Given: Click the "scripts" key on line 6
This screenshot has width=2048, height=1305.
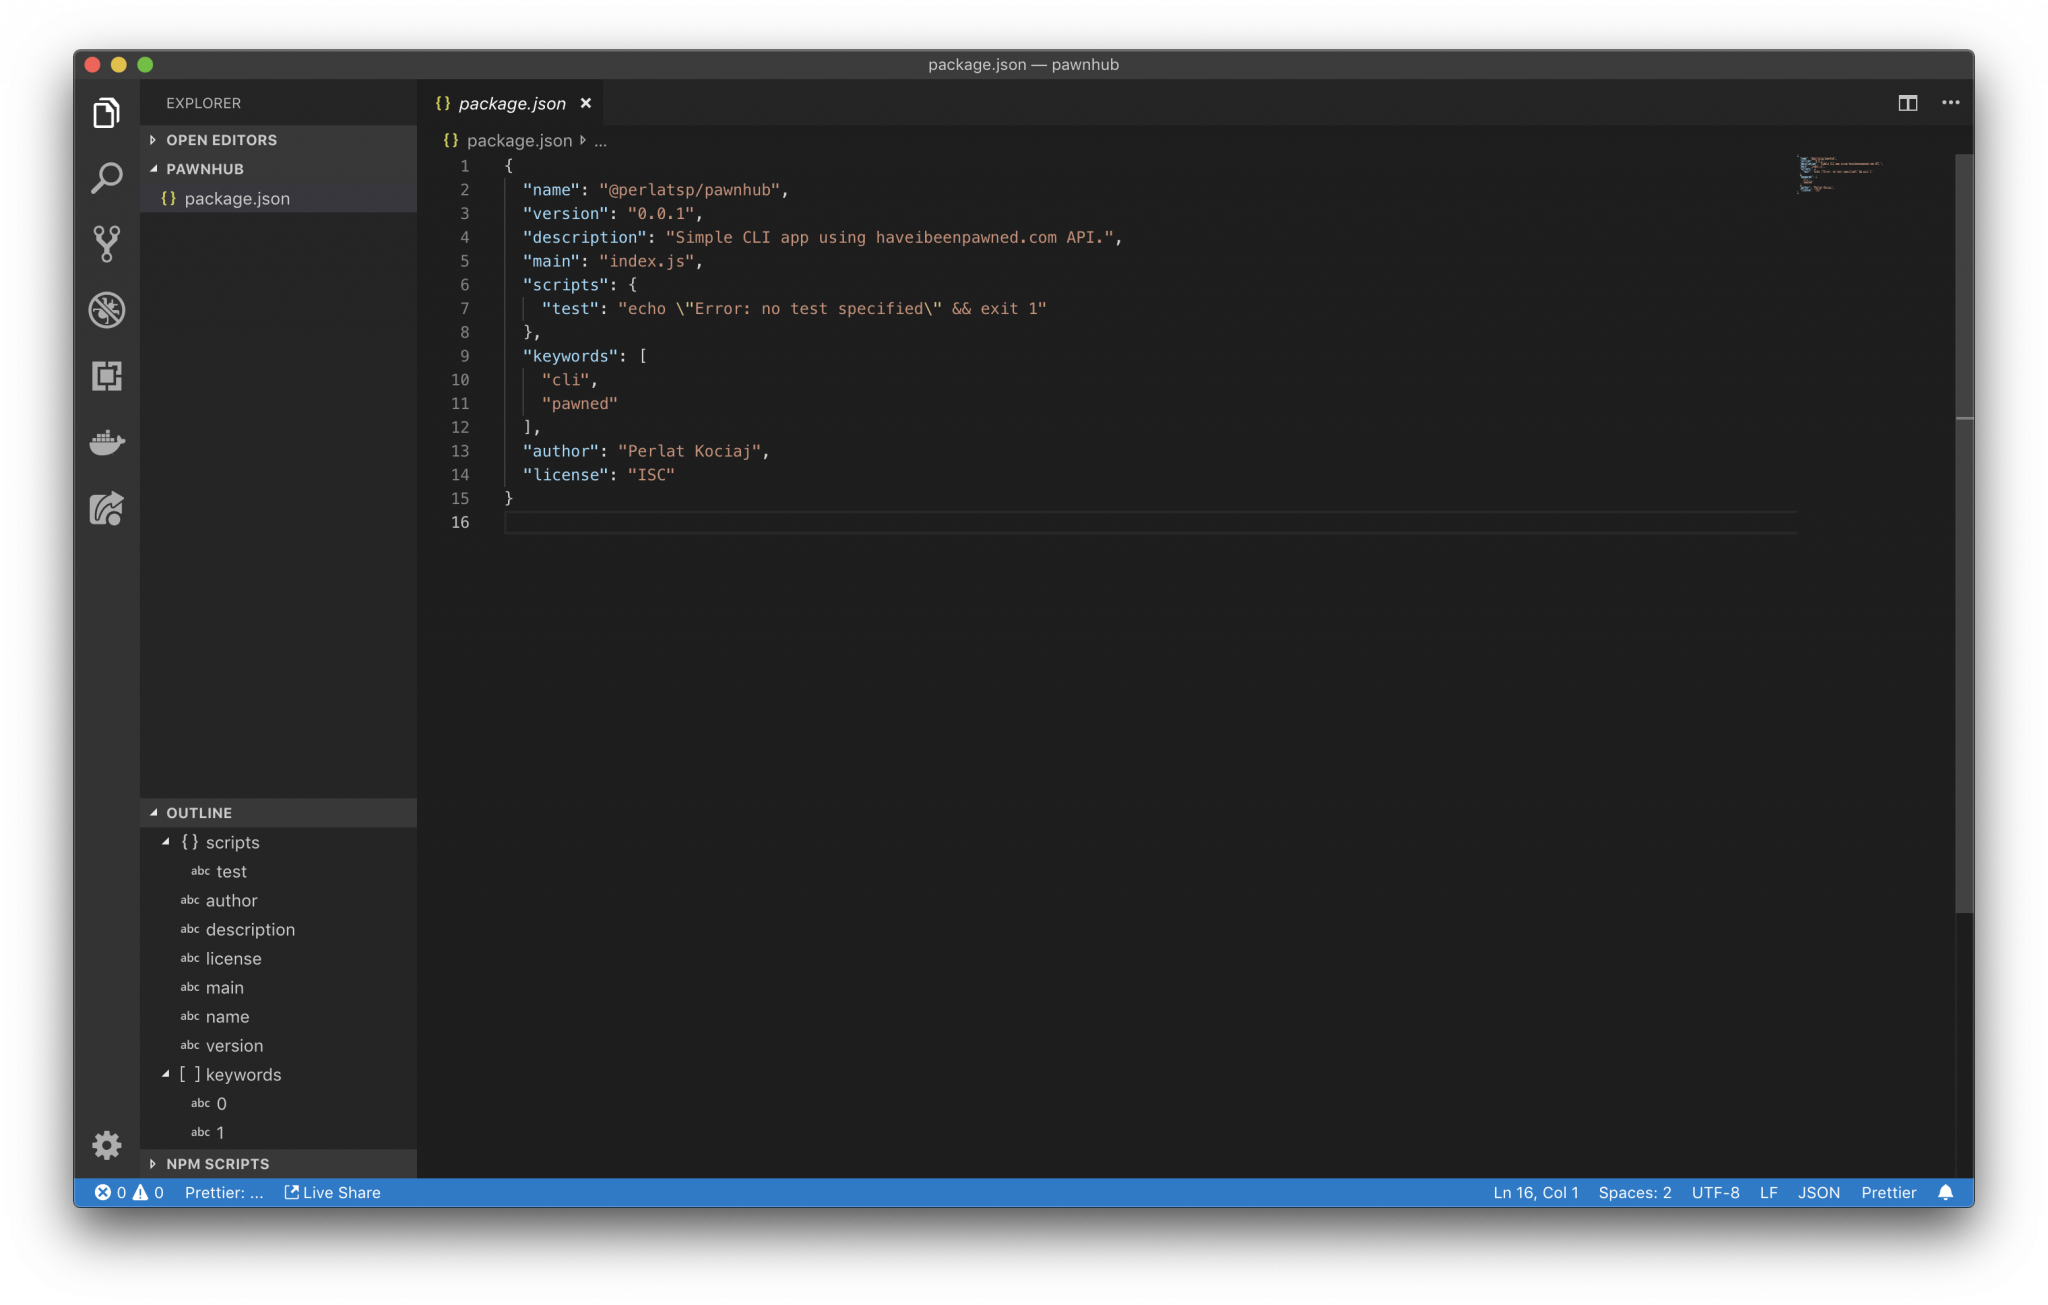Looking at the screenshot, I should click(565, 285).
